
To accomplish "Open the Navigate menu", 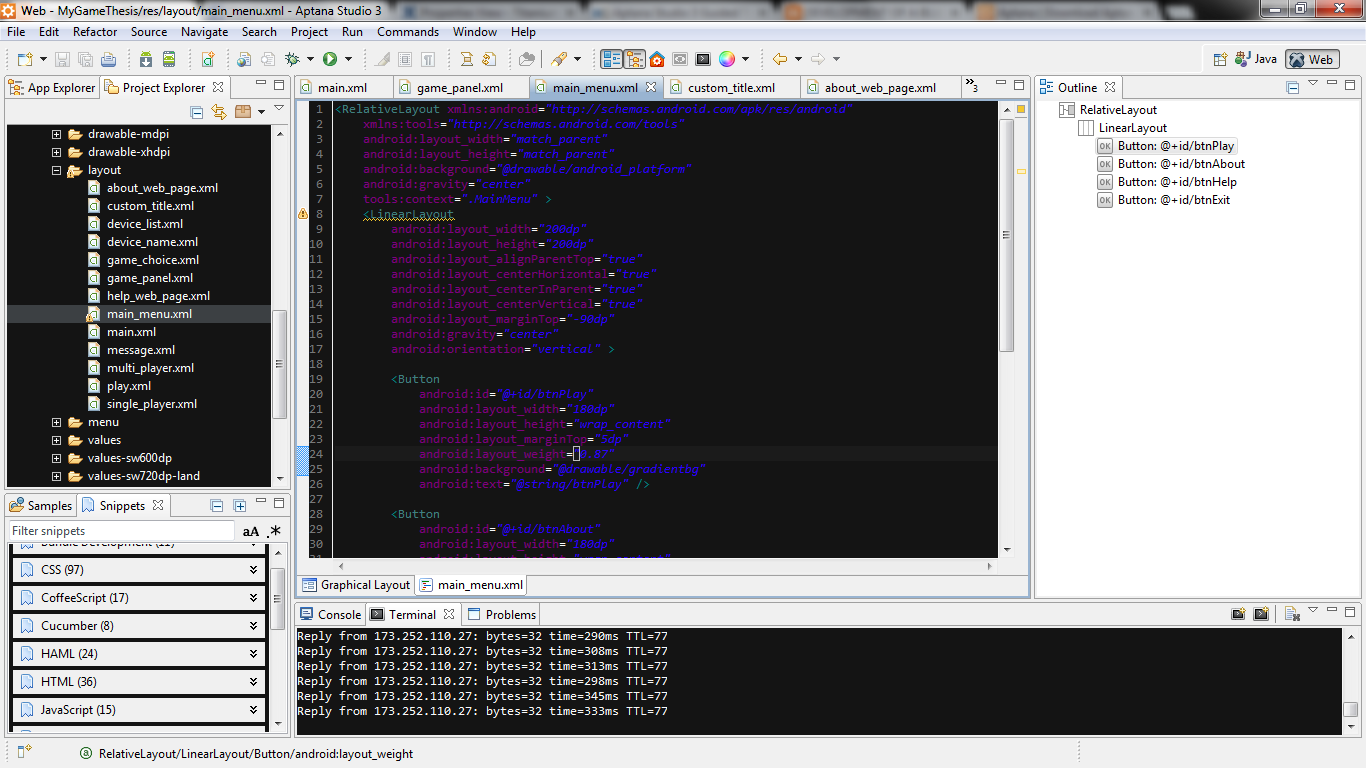I will click(204, 32).
